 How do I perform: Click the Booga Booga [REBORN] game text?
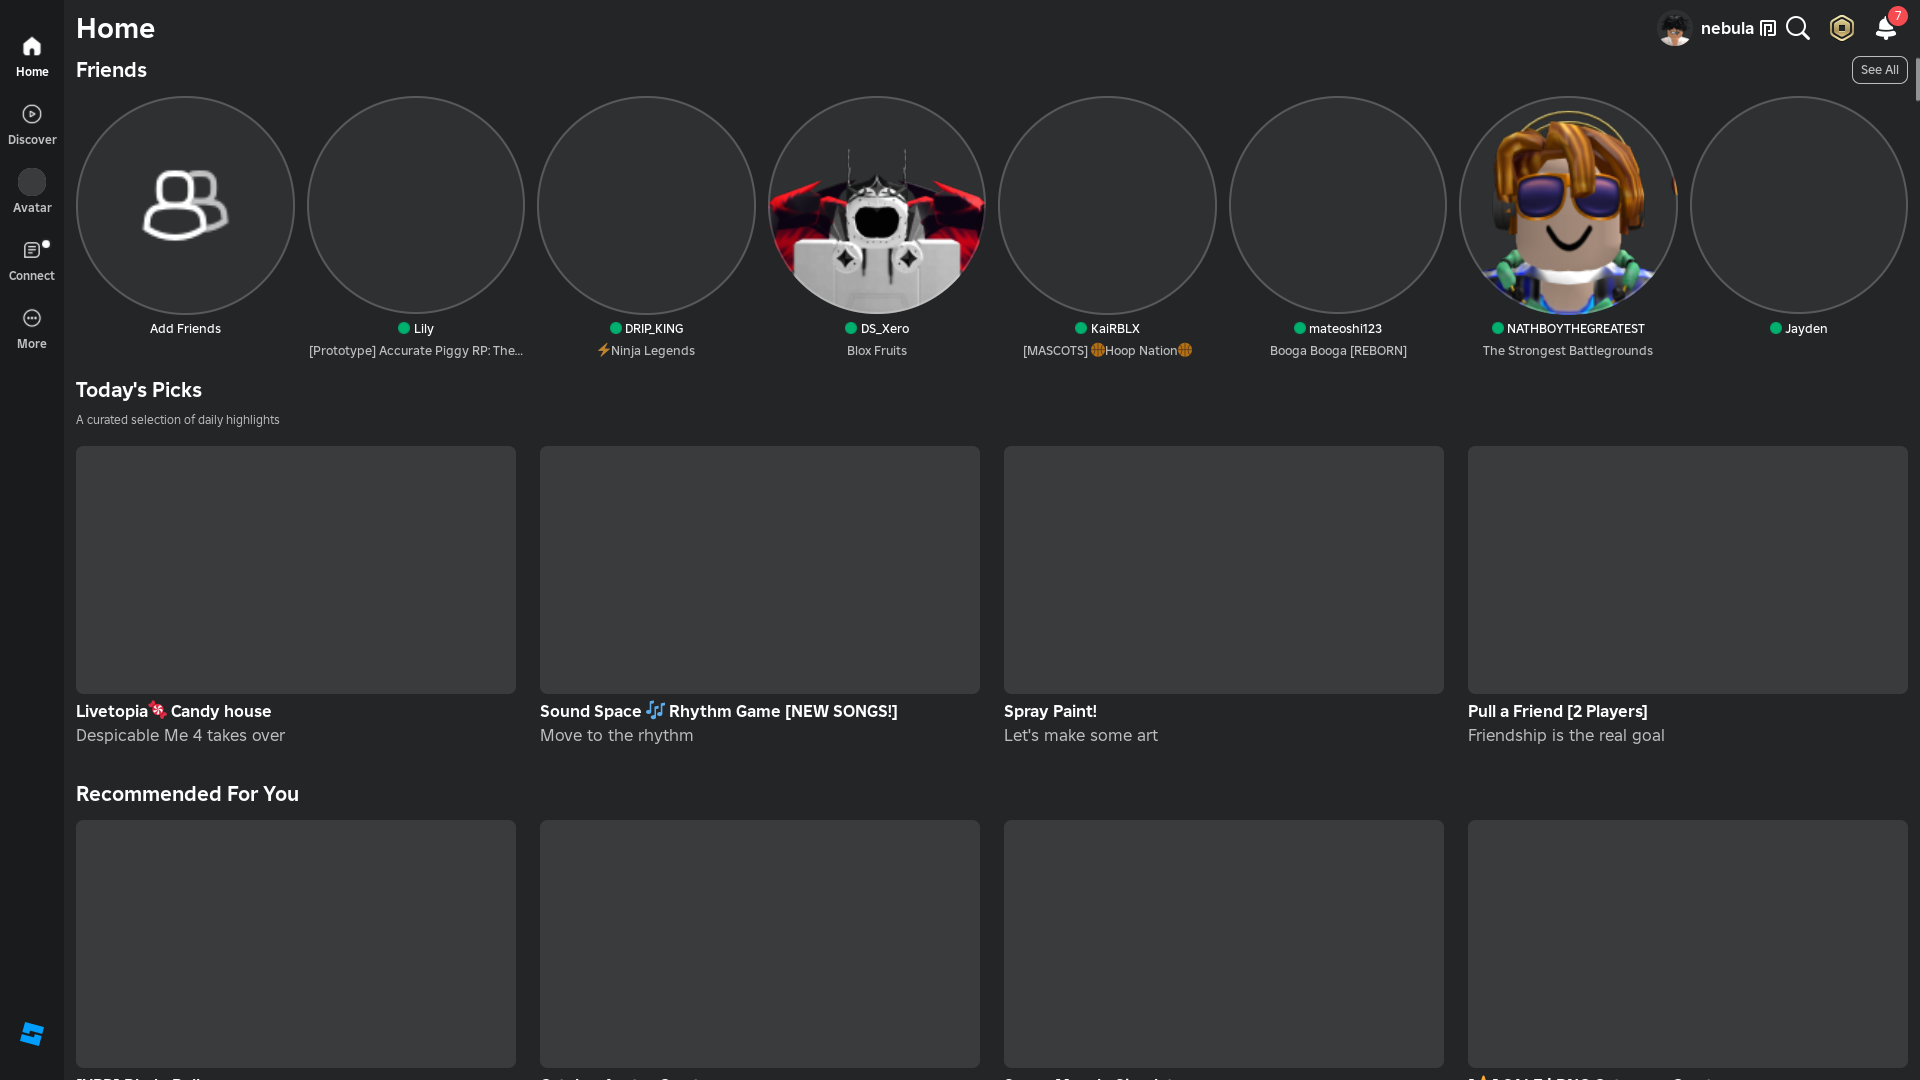pyautogui.click(x=1338, y=351)
